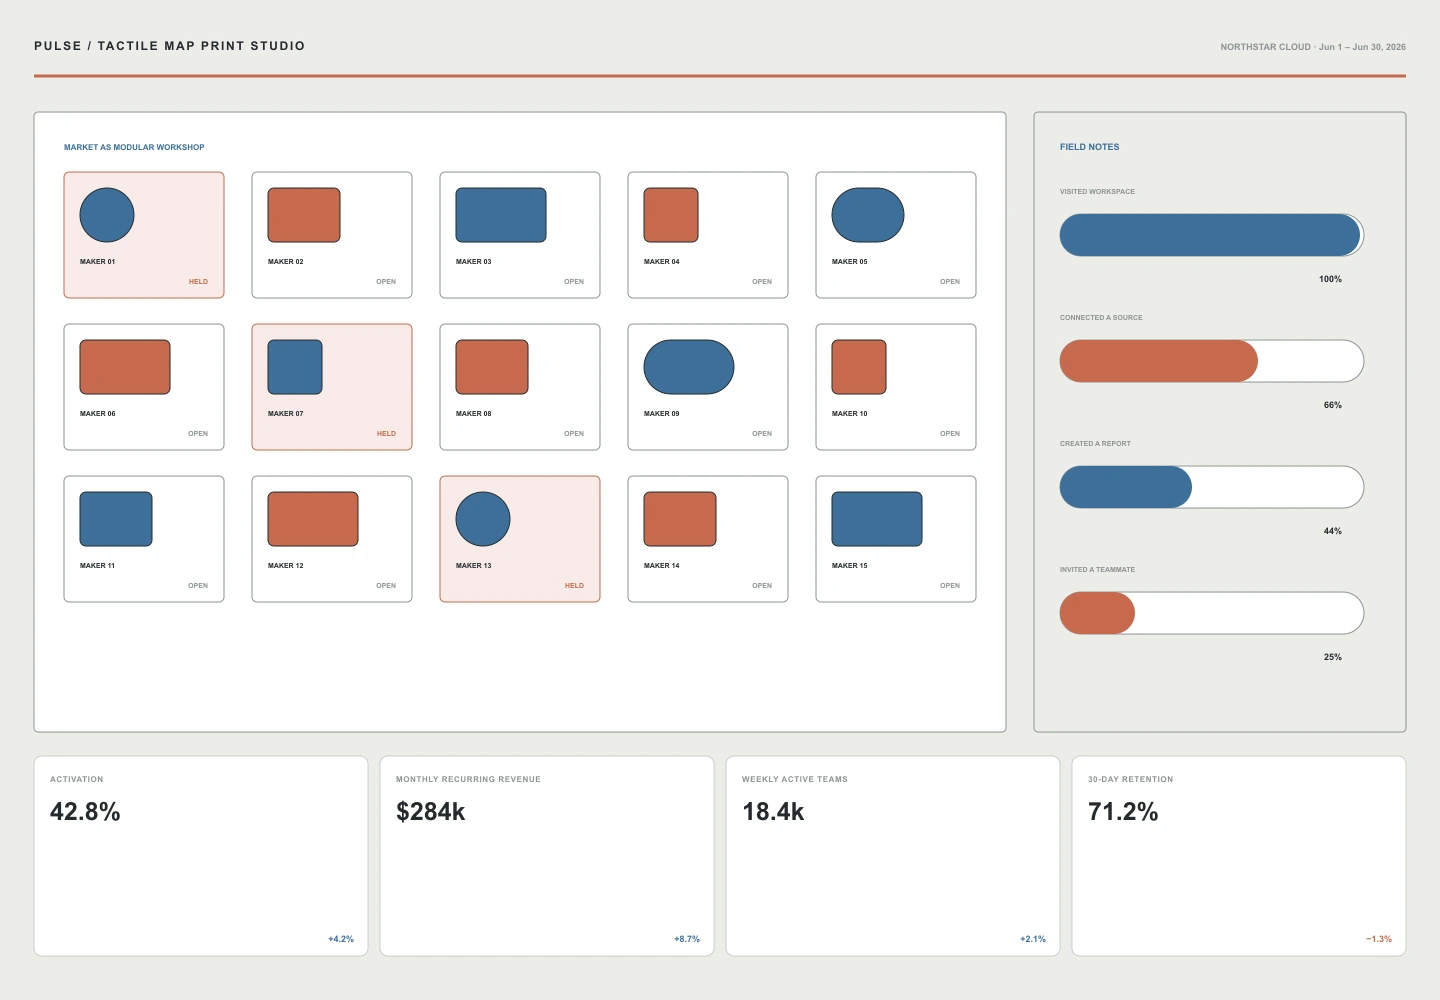
Task: Click the orange shape in Maker 14
Action: pyautogui.click(x=680, y=519)
